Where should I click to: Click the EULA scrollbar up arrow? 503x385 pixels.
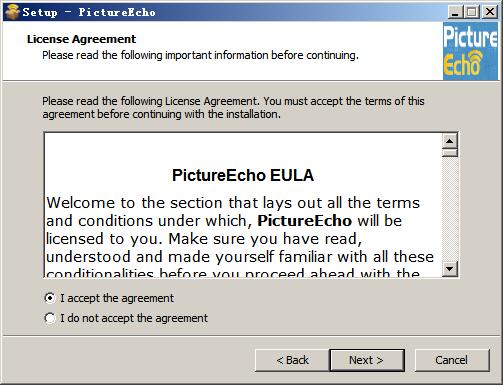coord(450,141)
